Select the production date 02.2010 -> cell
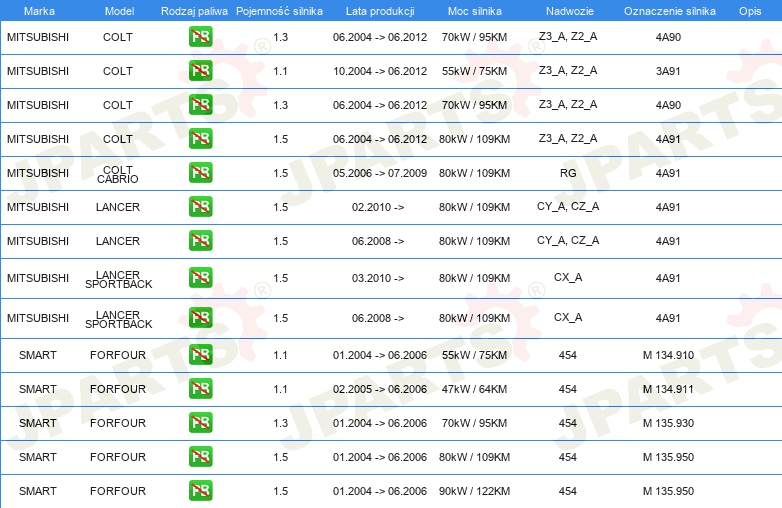782x508 pixels. tap(378, 207)
